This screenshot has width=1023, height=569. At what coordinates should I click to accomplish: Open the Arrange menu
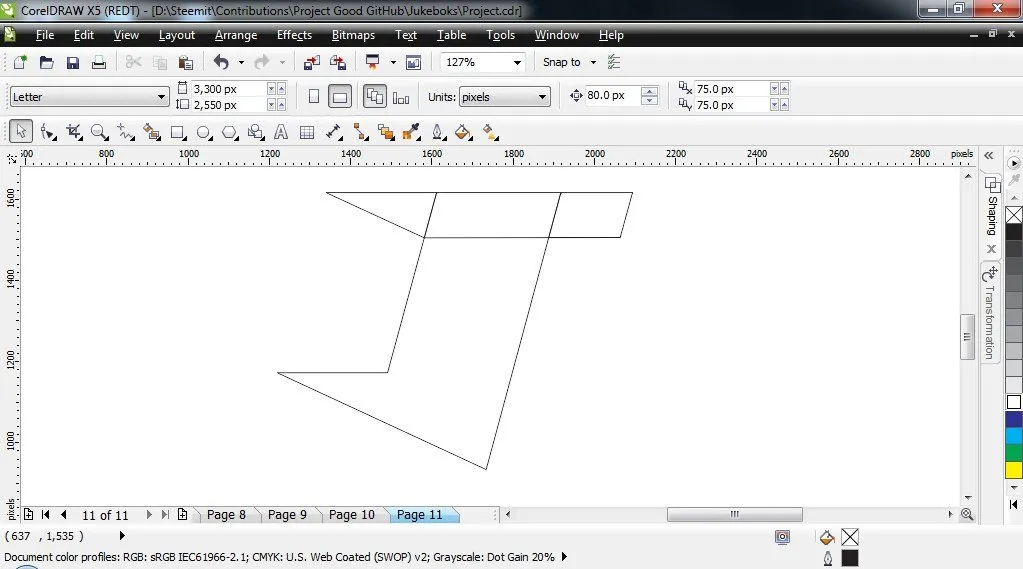236,35
